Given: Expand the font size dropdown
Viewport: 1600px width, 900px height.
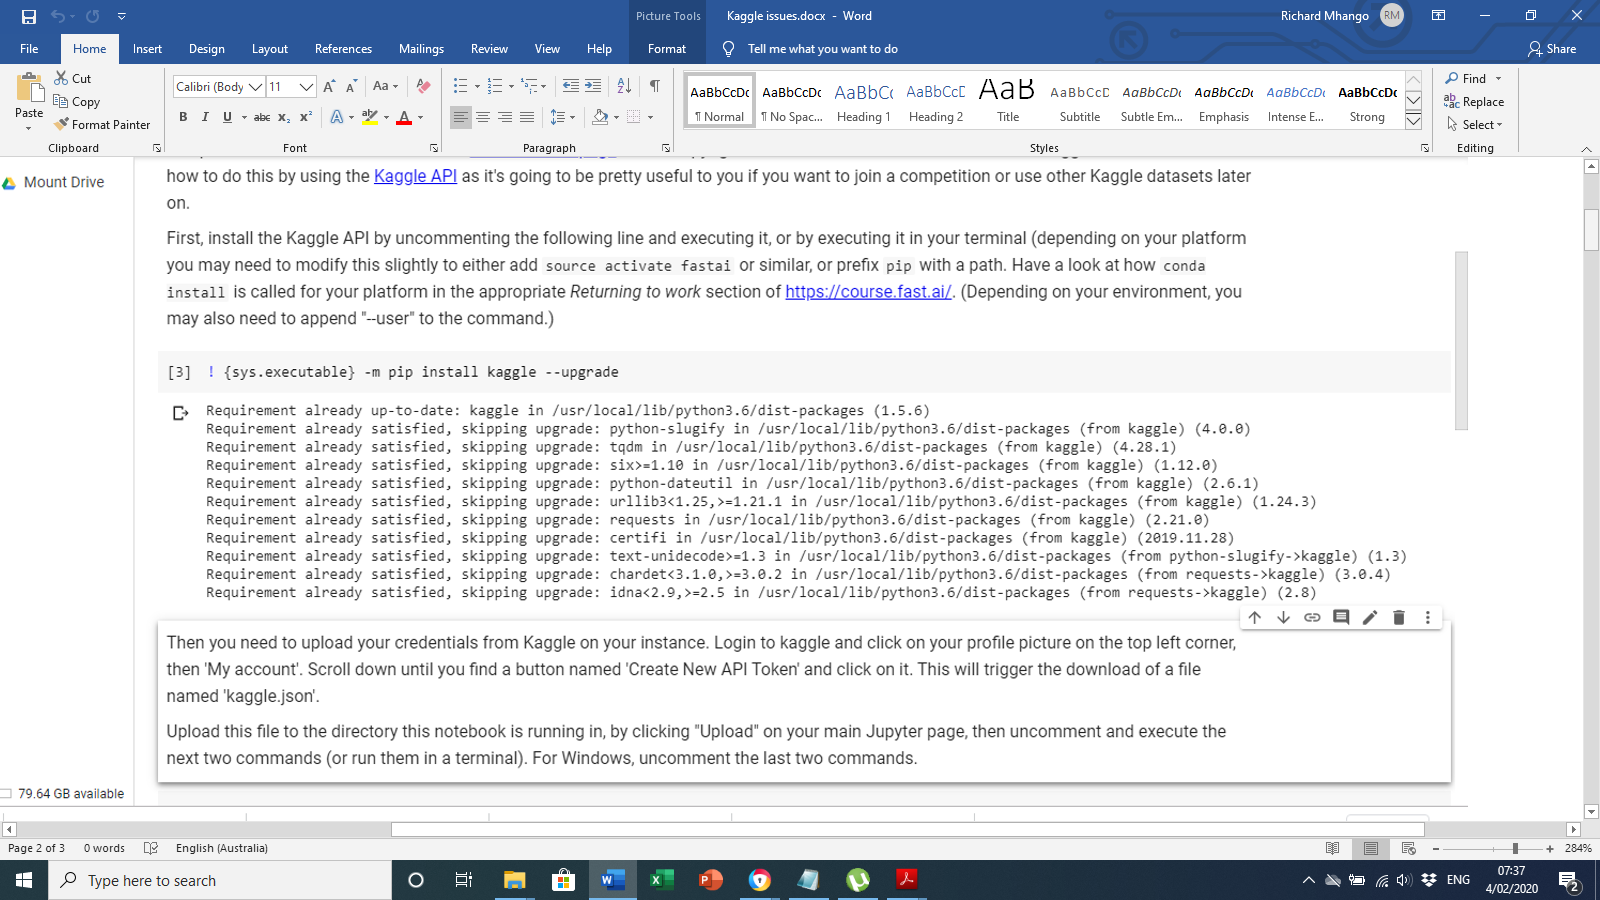Looking at the screenshot, I should pyautogui.click(x=307, y=87).
